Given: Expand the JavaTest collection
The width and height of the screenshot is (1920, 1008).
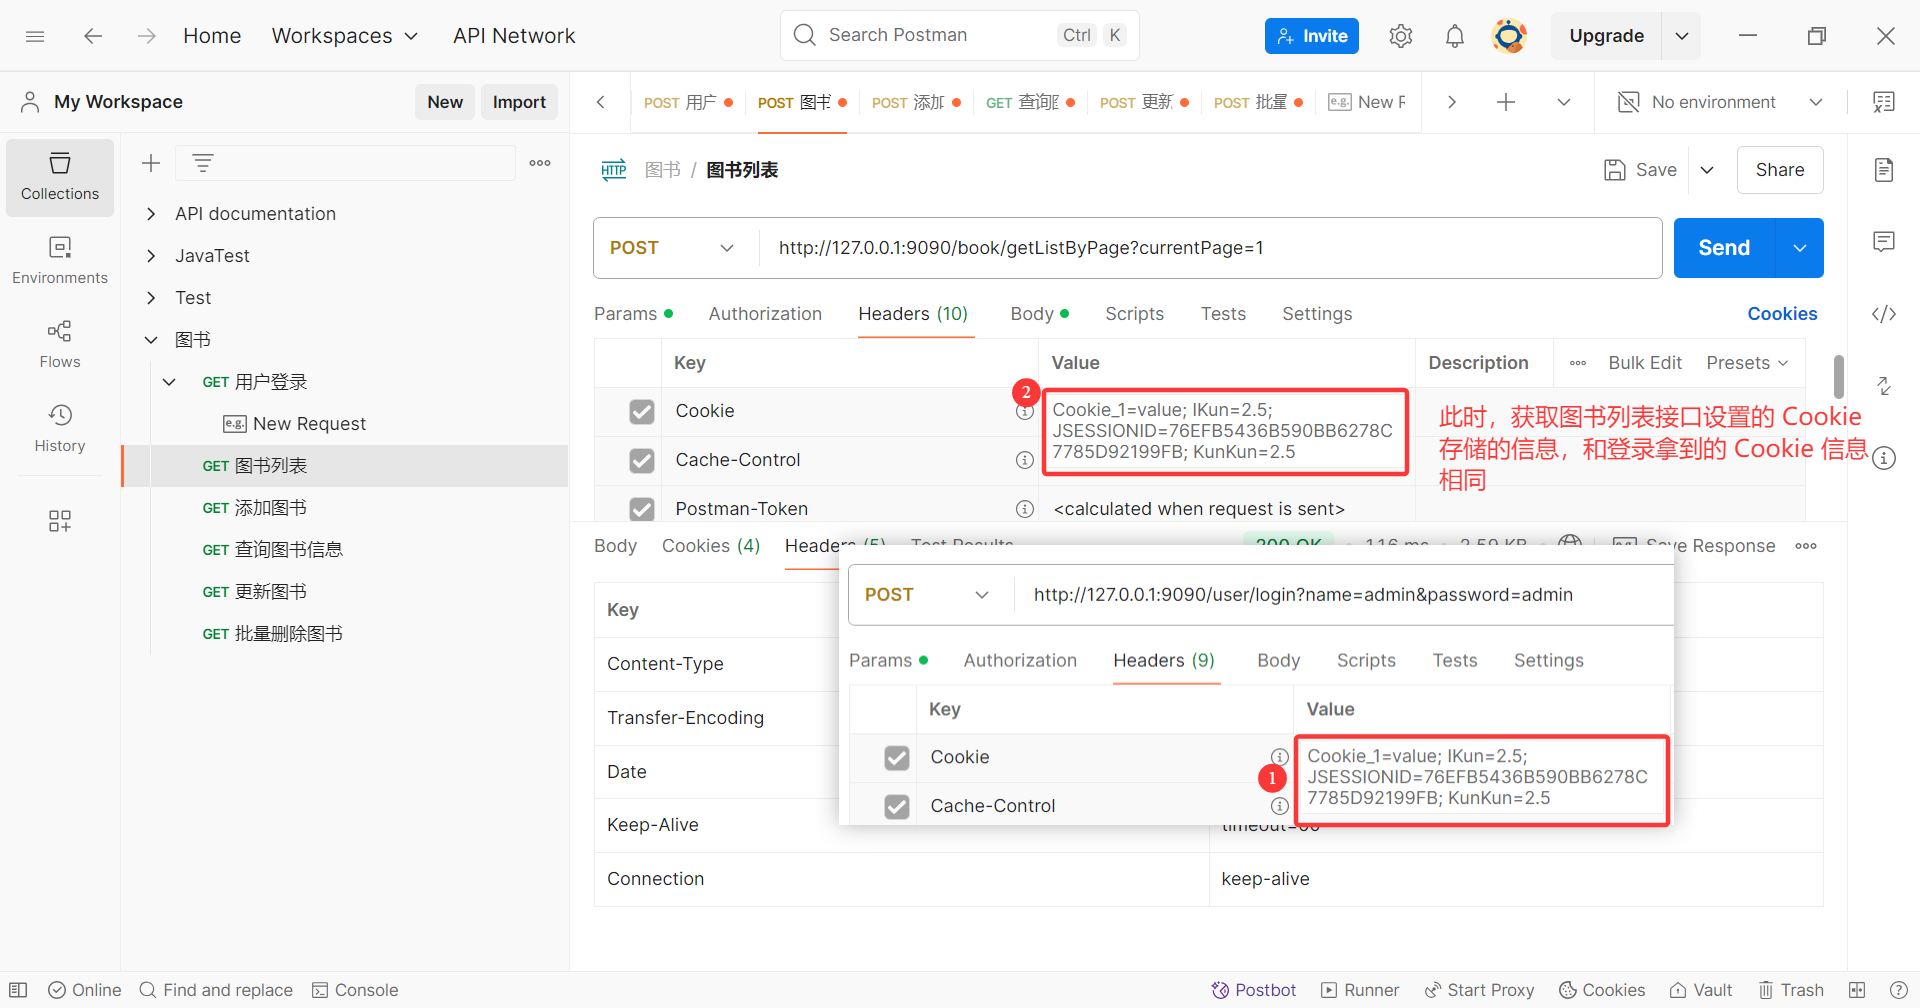Looking at the screenshot, I should 151,256.
